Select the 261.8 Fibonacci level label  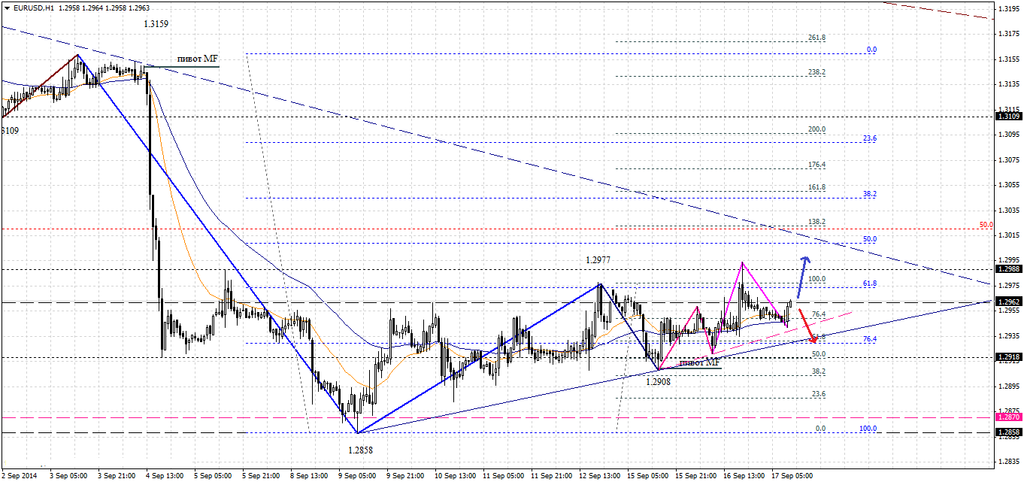point(817,38)
